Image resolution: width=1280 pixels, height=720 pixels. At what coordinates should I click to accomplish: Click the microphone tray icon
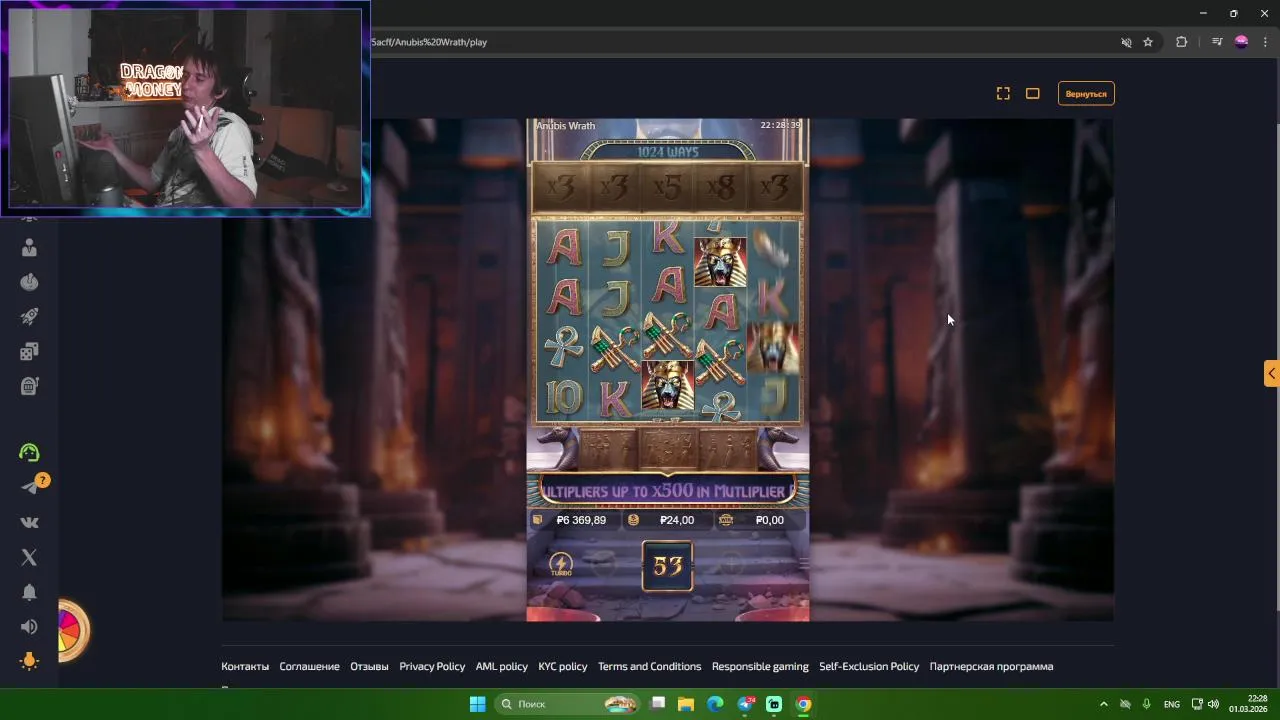point(1147,704)
